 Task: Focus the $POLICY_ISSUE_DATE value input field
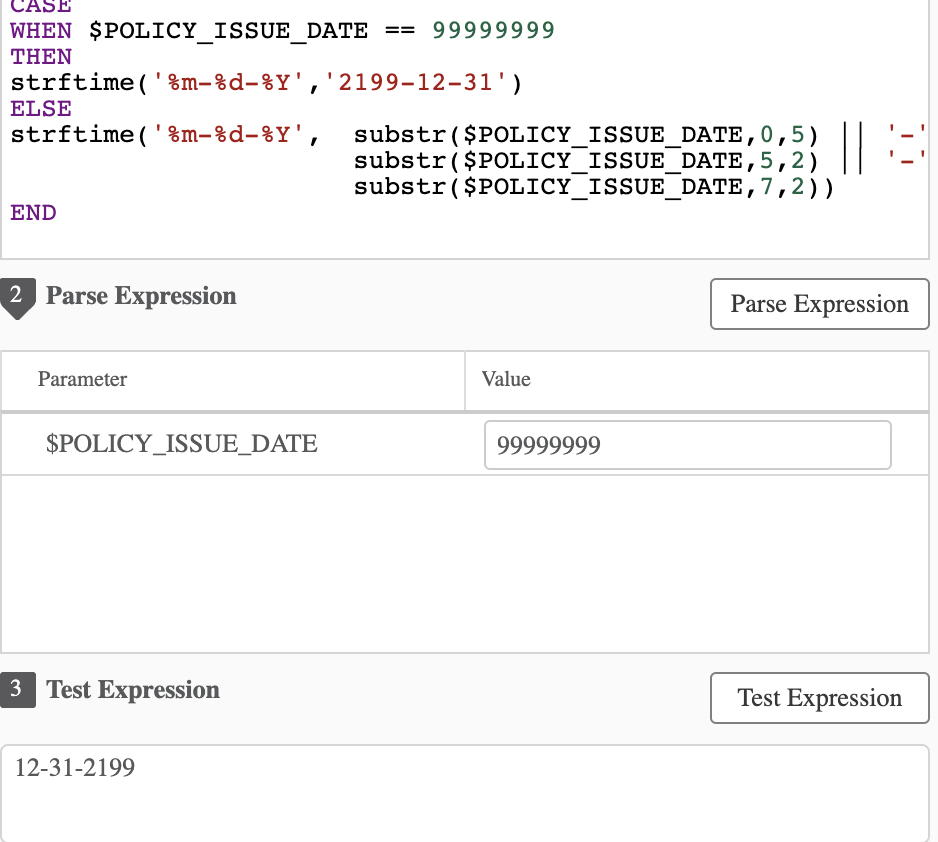687,445
